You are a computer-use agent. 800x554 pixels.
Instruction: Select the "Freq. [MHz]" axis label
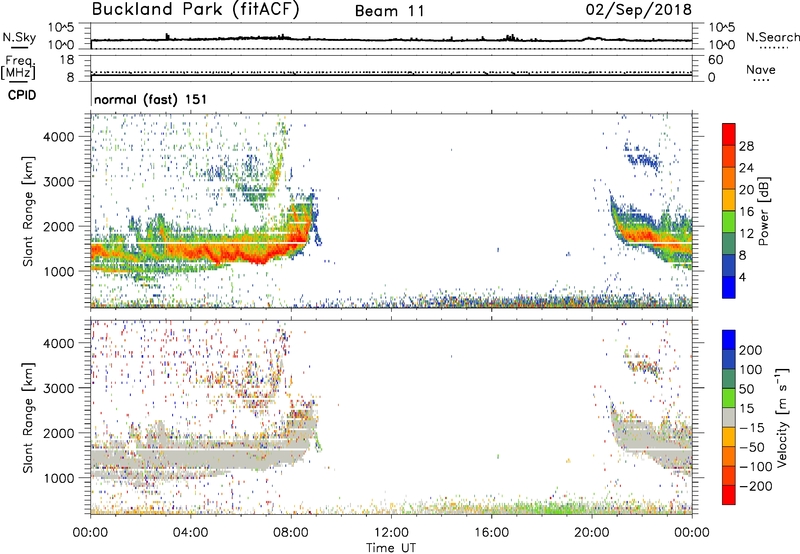point(18,68)
